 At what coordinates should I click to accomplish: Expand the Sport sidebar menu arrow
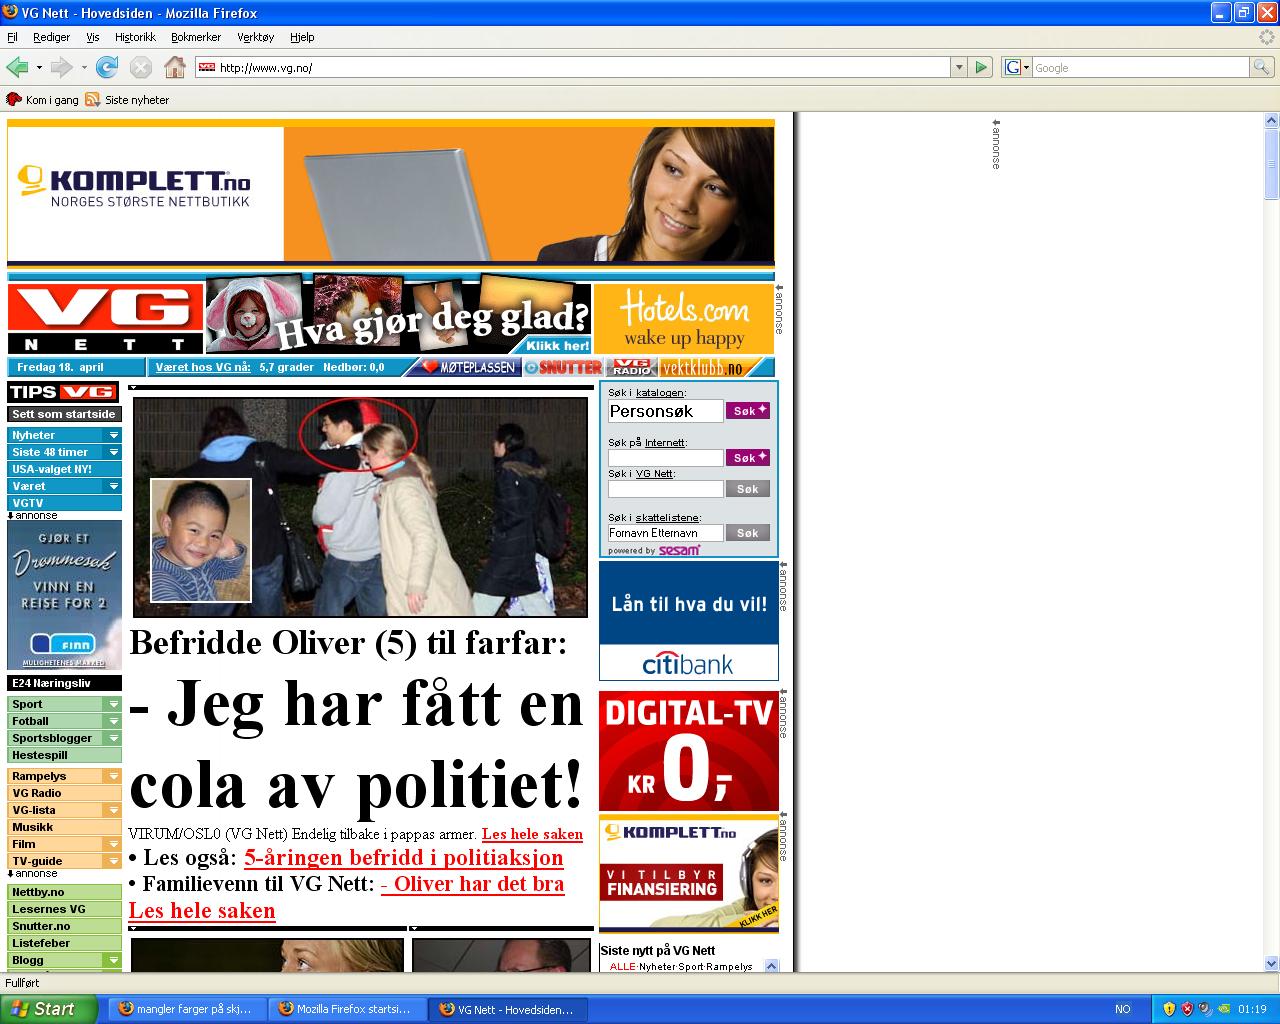pyautogui.click(x=114, y=704)
